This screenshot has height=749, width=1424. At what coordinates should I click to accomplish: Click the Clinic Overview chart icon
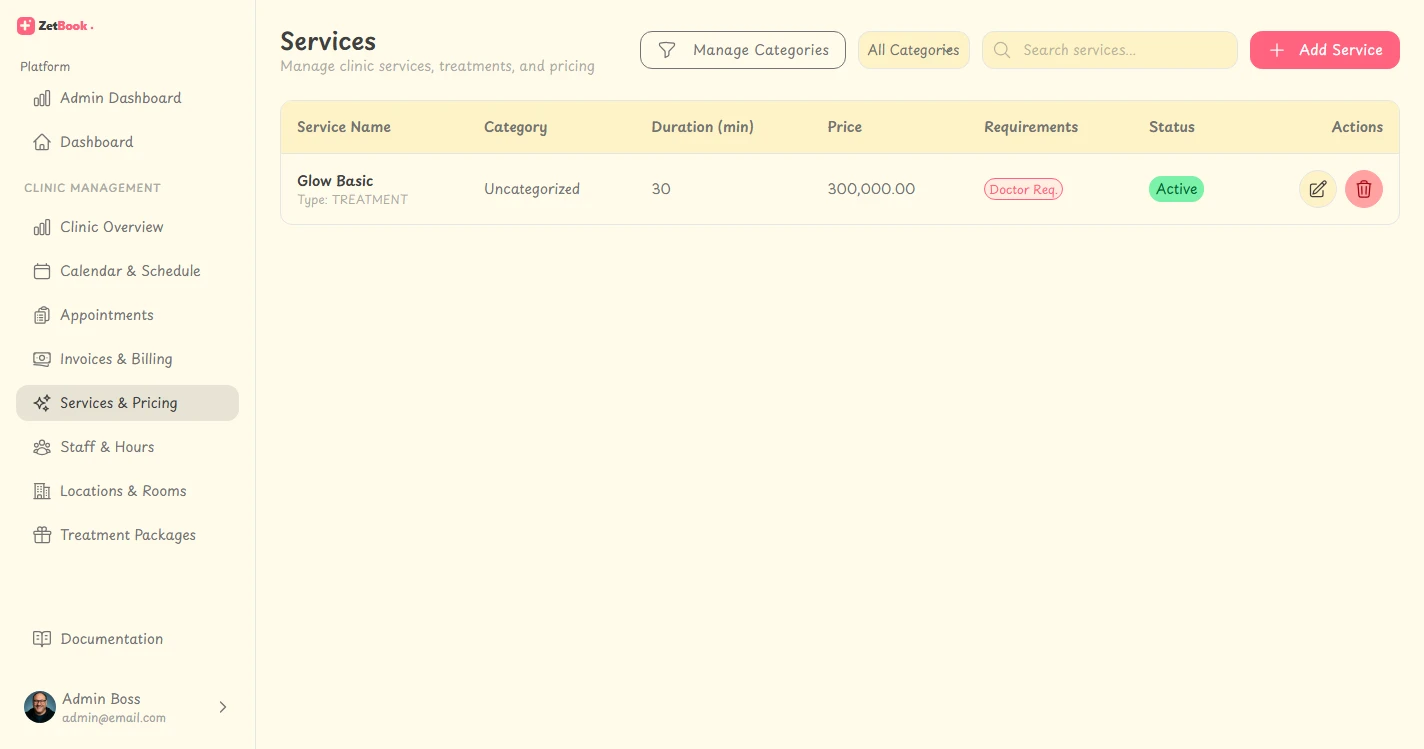pyautogui.click(x=42, y=227)
